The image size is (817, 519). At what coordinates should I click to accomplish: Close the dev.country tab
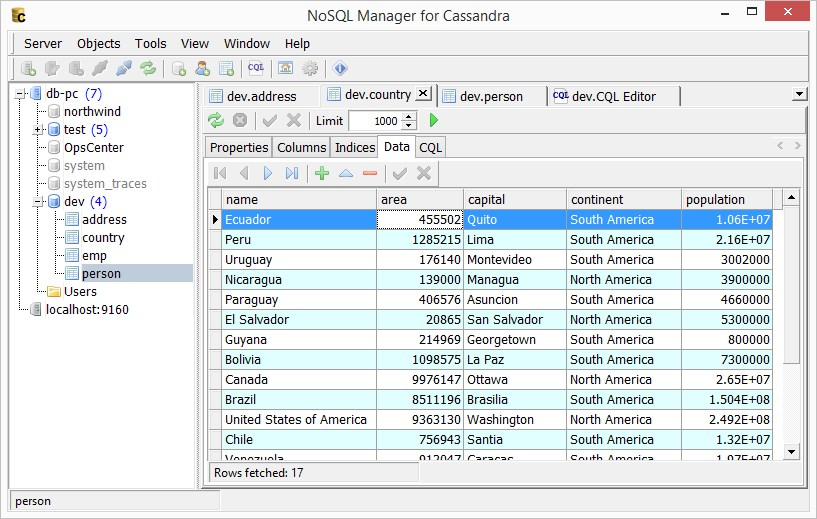coord(424,93)
